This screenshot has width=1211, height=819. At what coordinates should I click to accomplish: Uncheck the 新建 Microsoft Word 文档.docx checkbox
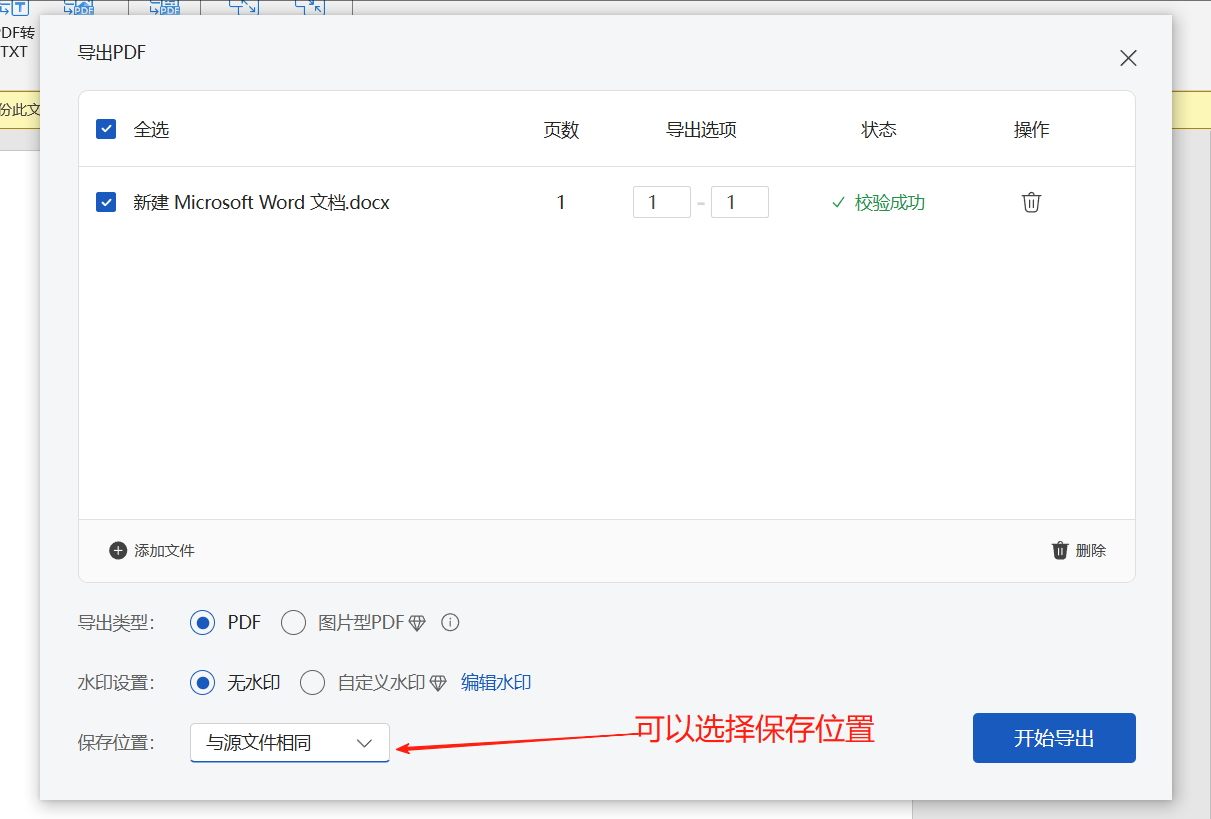click(106, 202)
